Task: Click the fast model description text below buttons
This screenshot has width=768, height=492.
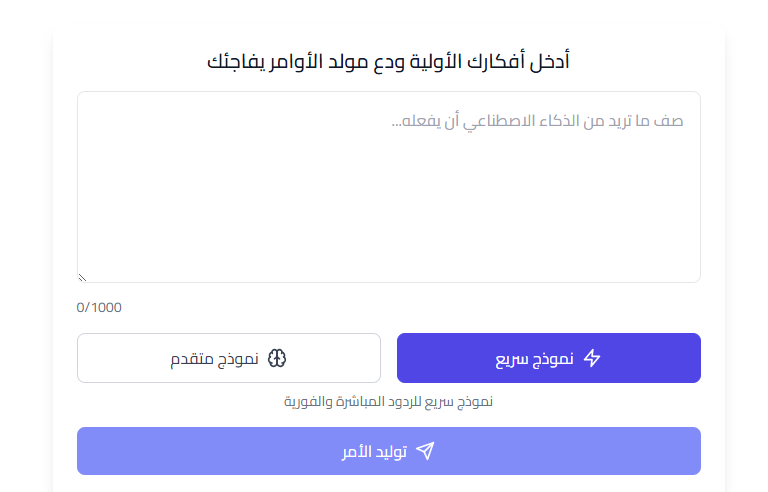Action: pyautogui.click(x=388, y=402)
